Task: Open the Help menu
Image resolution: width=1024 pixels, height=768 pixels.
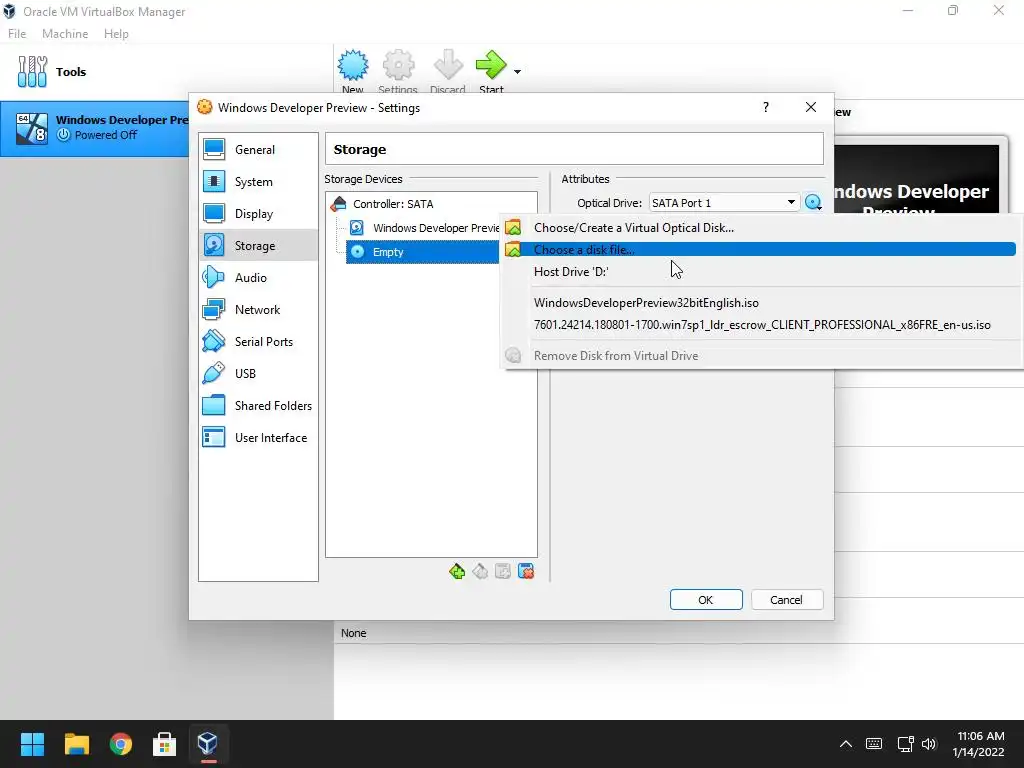Action: pos(116,33)
